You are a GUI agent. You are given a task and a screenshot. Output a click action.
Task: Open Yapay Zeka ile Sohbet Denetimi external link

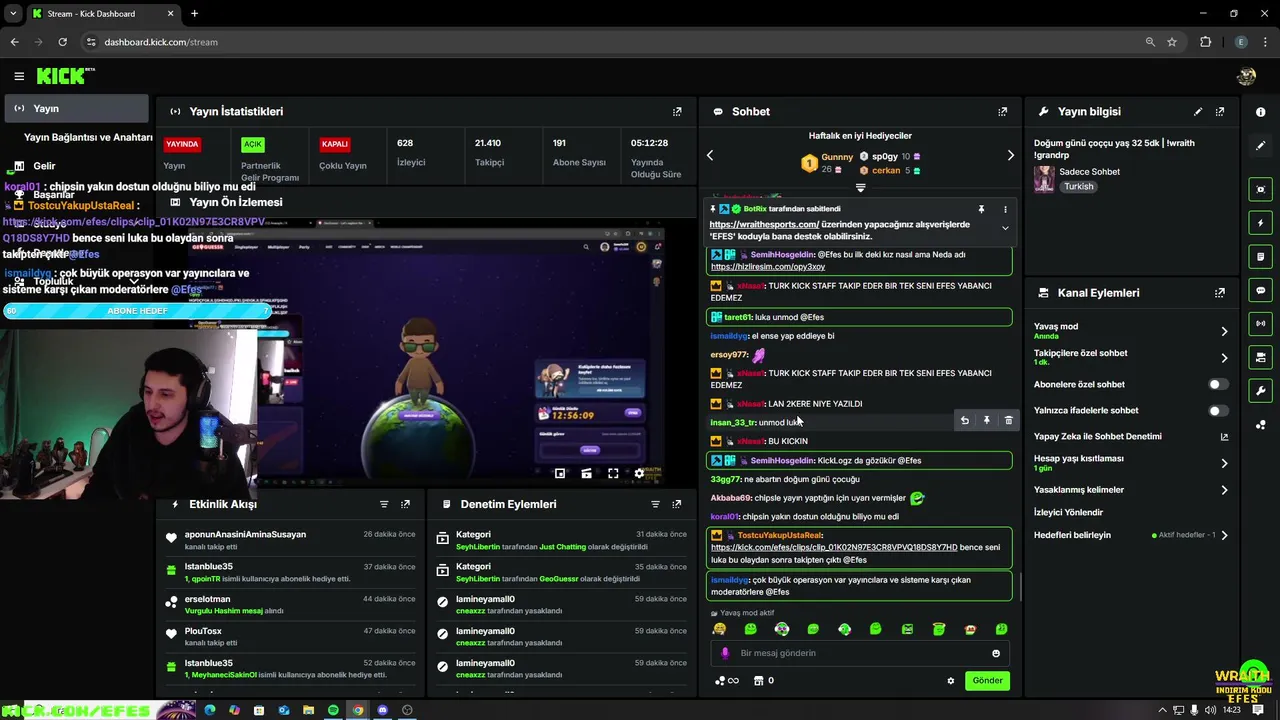point(1224,437)
